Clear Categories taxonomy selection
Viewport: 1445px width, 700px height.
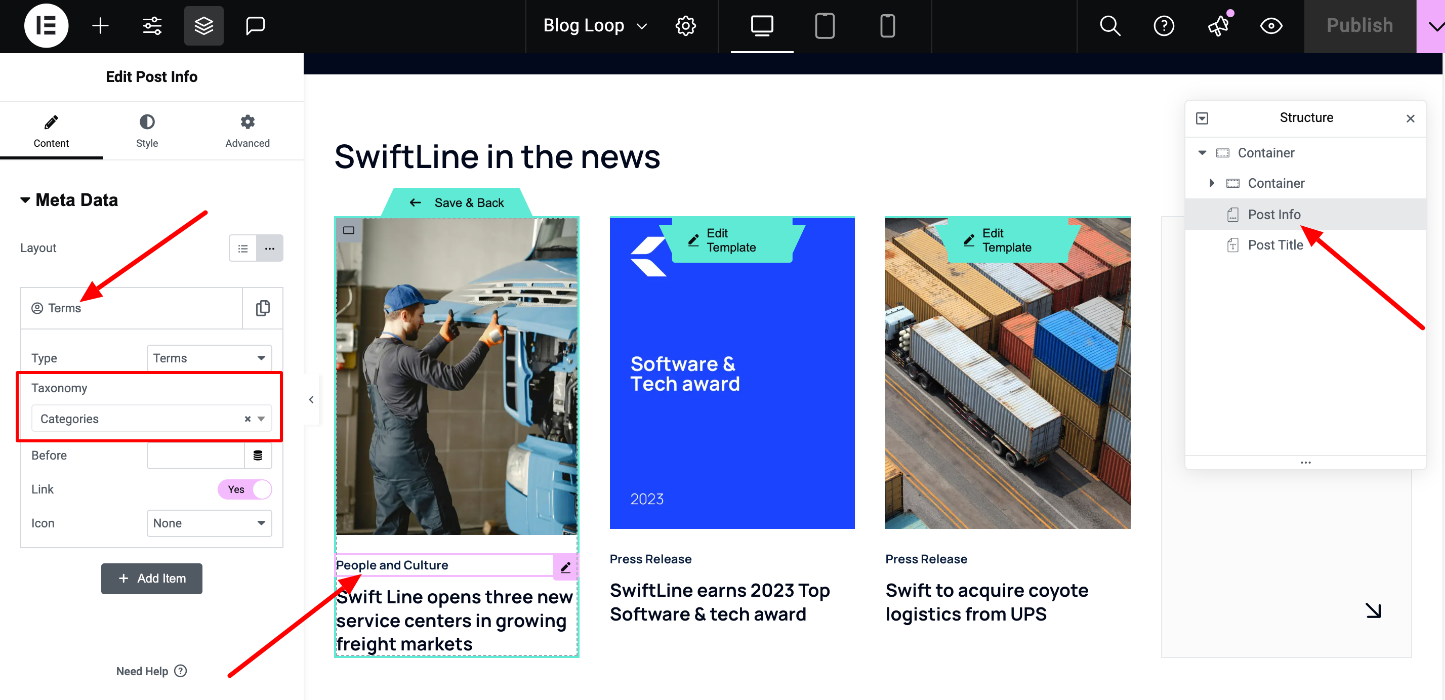tap(247, 419)
